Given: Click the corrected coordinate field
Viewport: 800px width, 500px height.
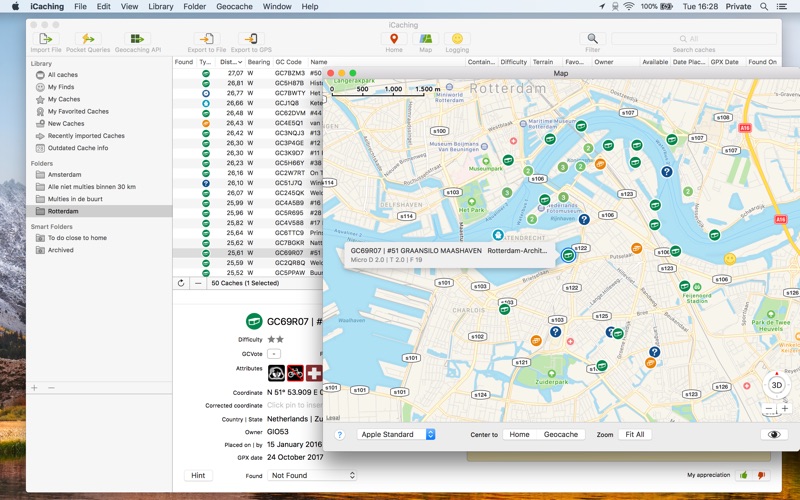Looking at the screenshot, I should click(x=295, y=405).
